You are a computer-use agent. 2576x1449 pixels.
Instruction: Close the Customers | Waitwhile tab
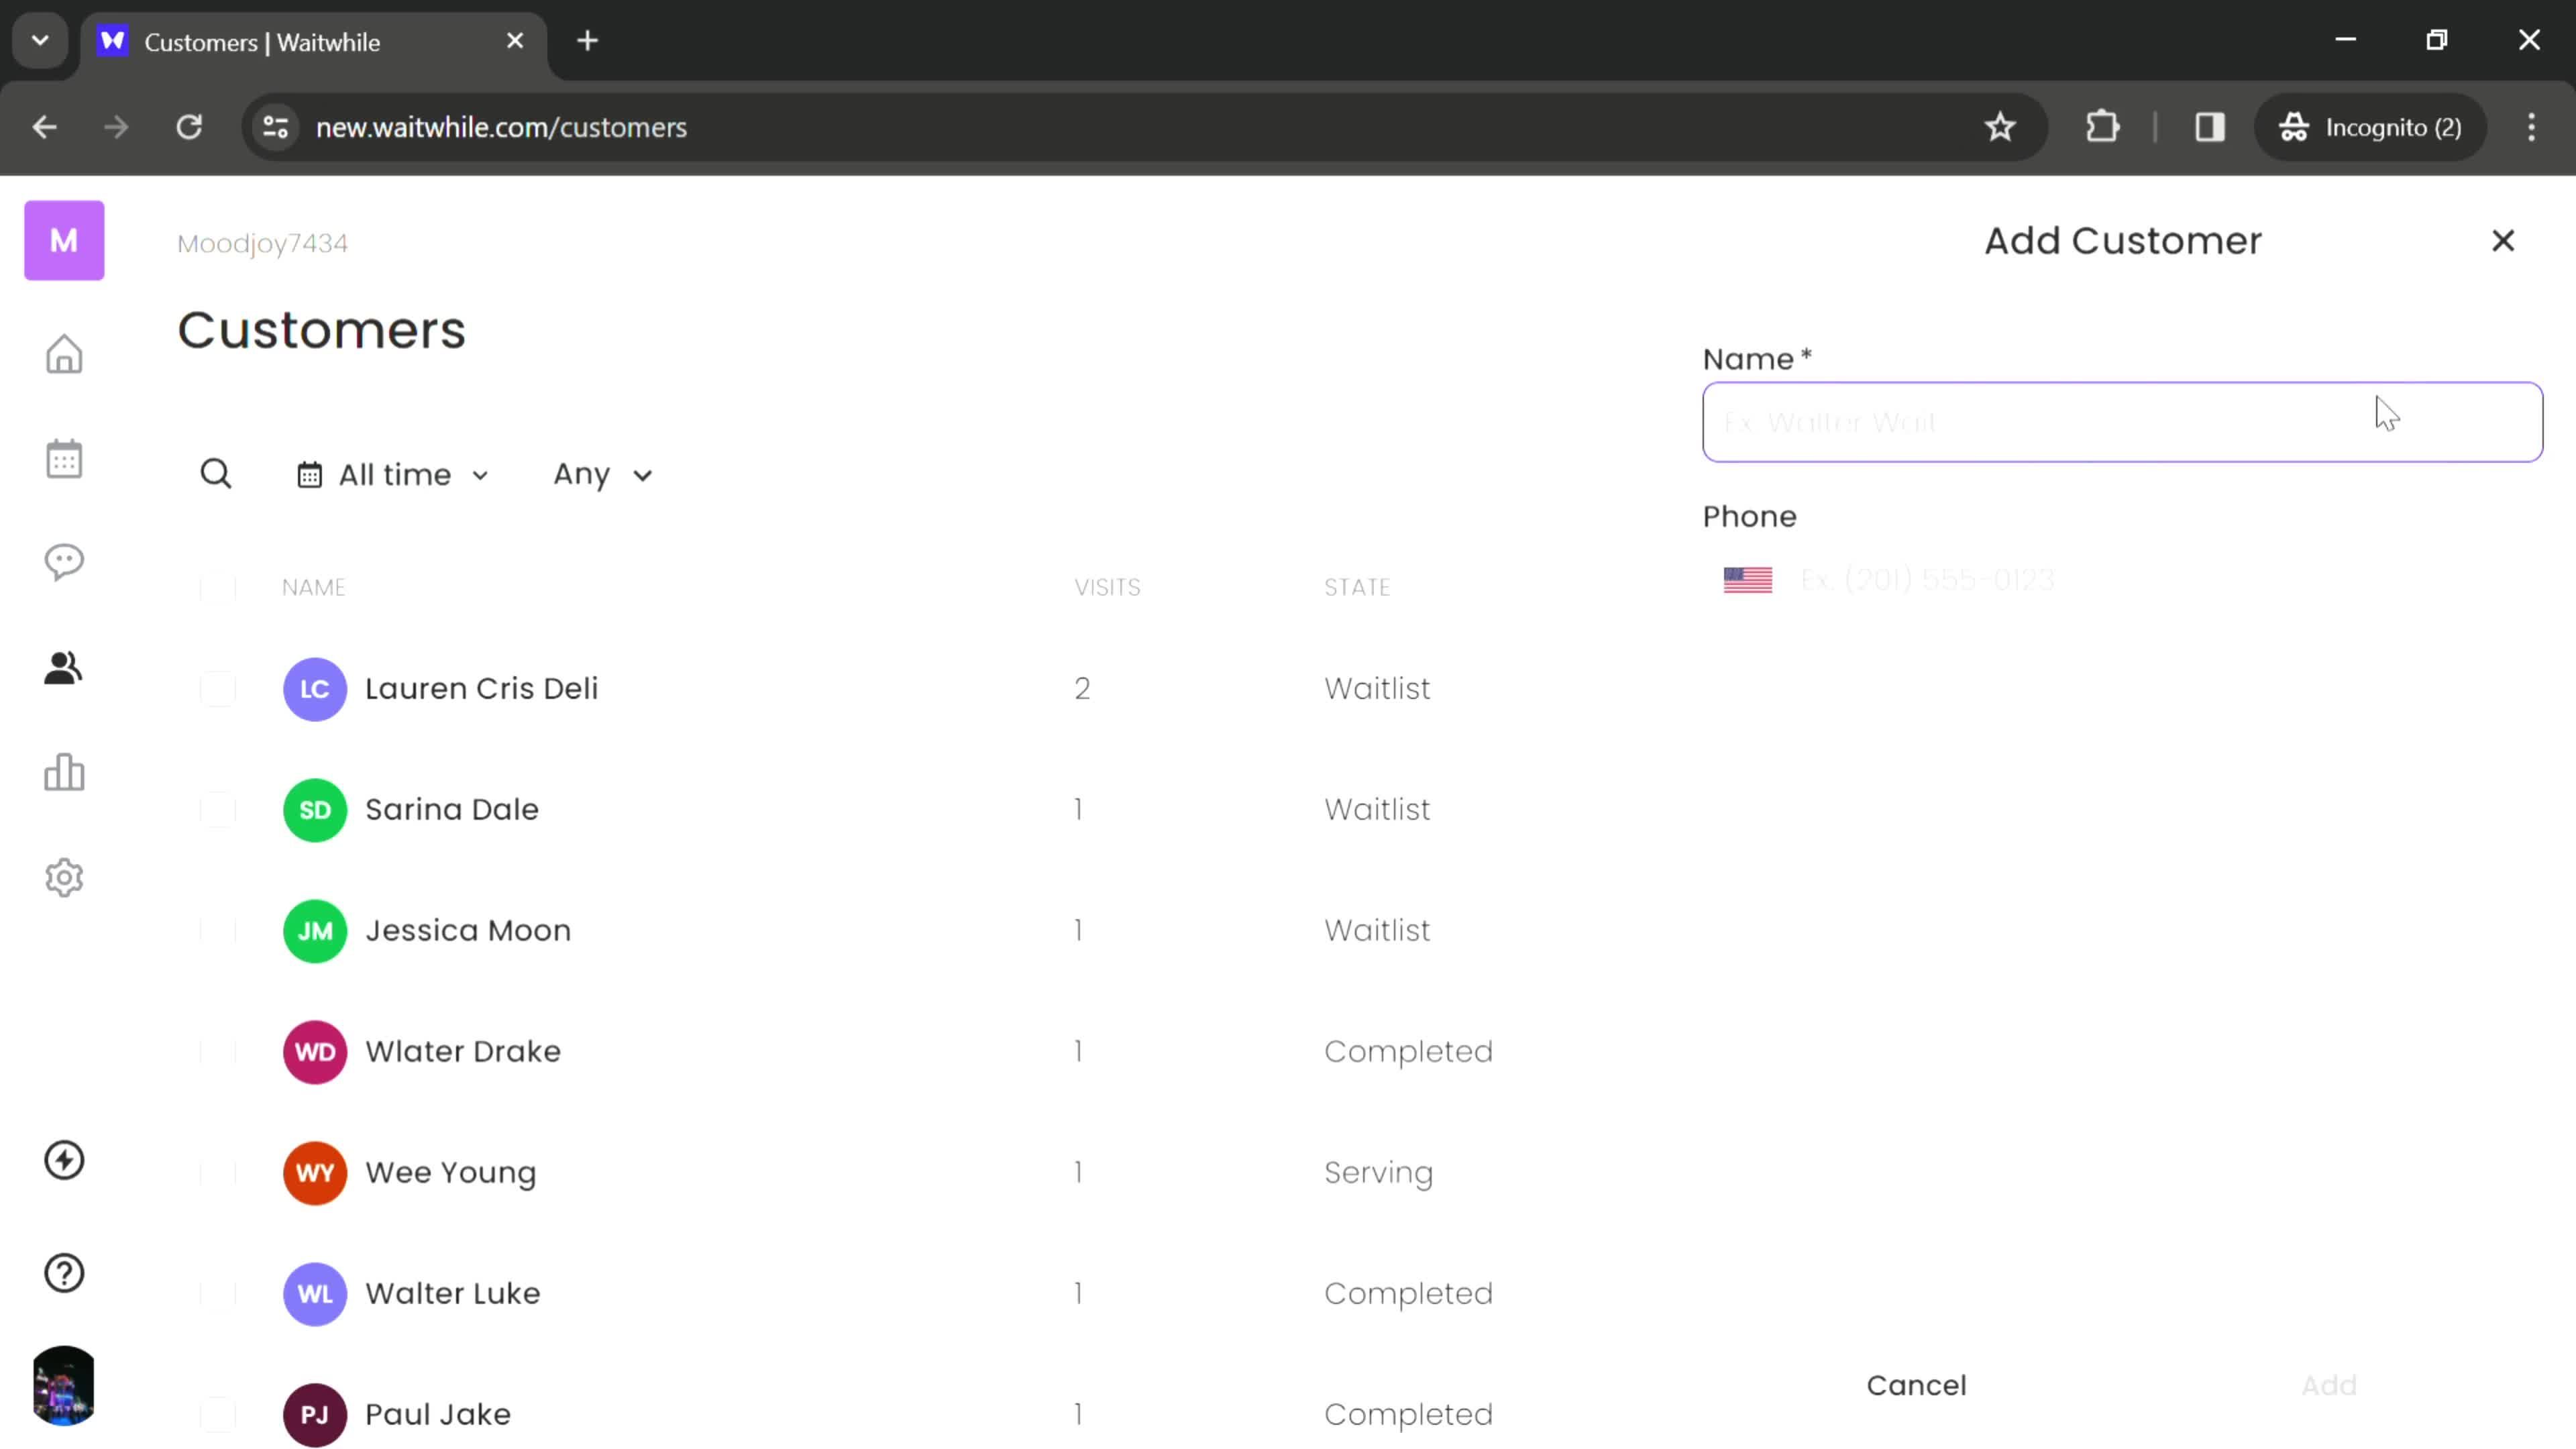pos(515,41)
